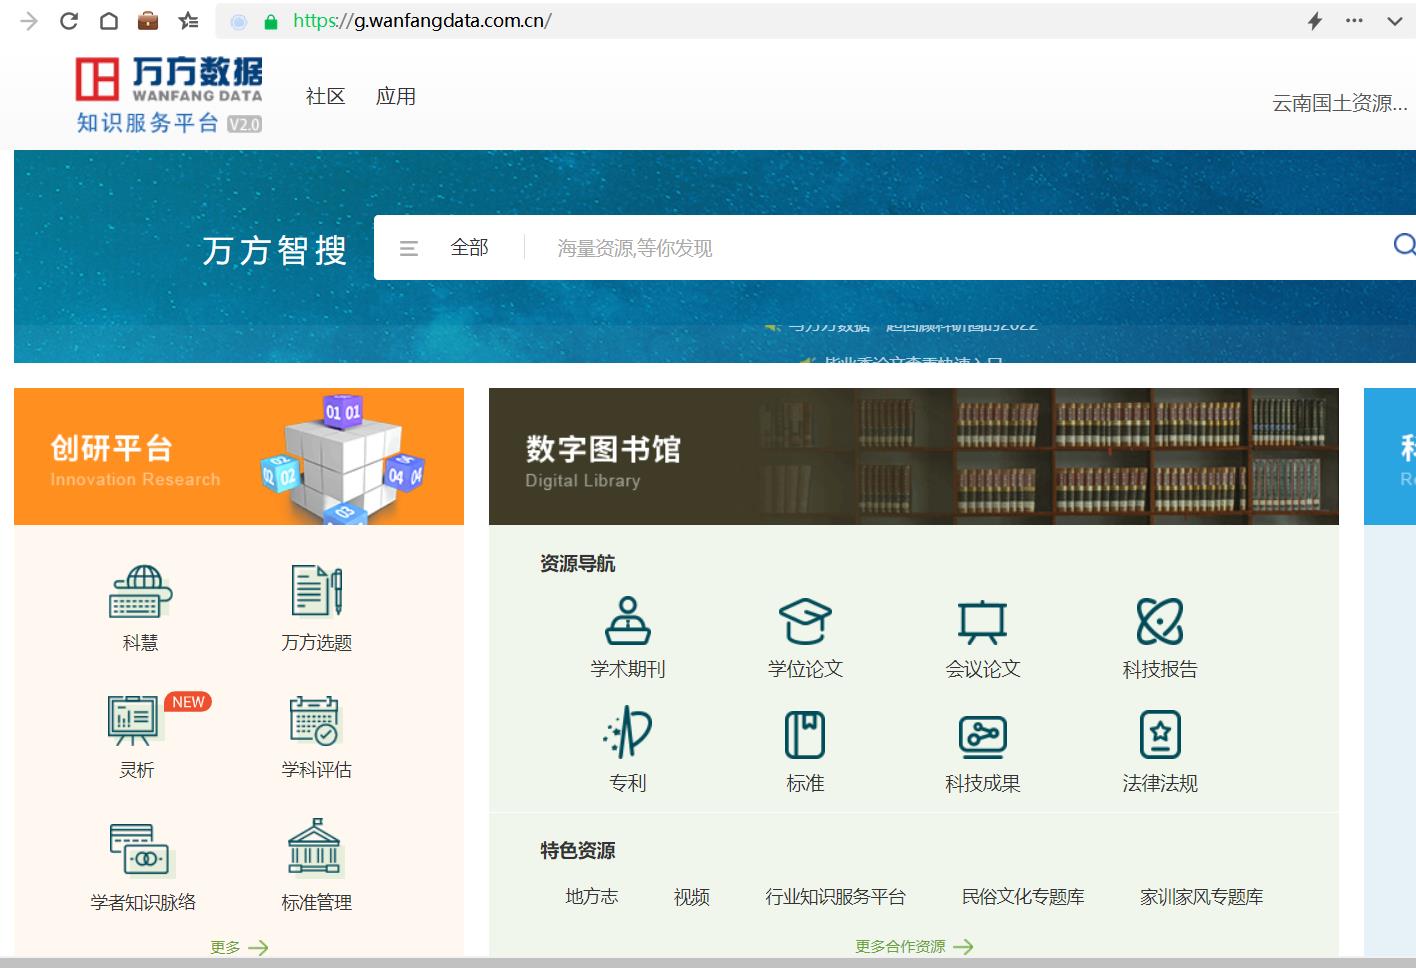
Task: Open the 科慧 globe keyboard icon
Action: pos(140,591)
